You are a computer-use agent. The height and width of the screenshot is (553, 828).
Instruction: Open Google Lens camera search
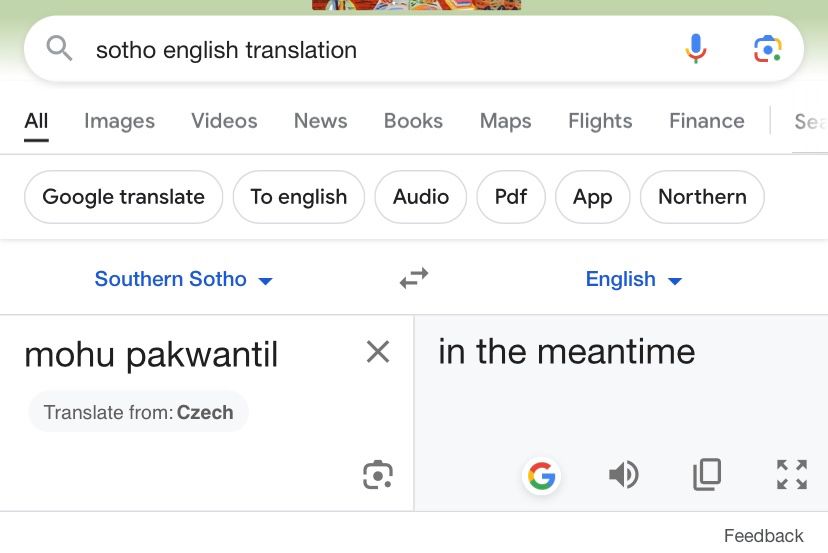click(767, 48)
